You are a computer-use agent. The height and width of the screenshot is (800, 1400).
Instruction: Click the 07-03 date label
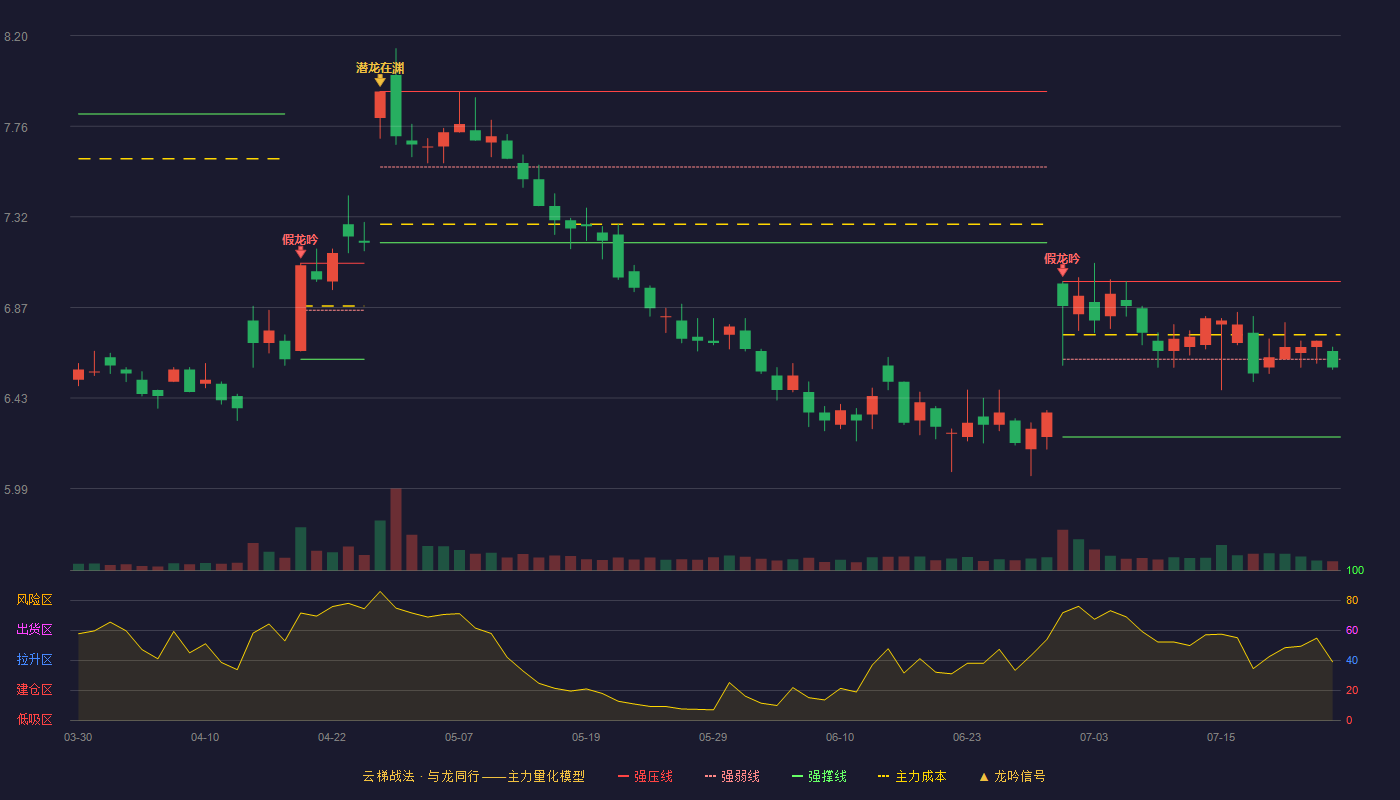click(1094, 737)
